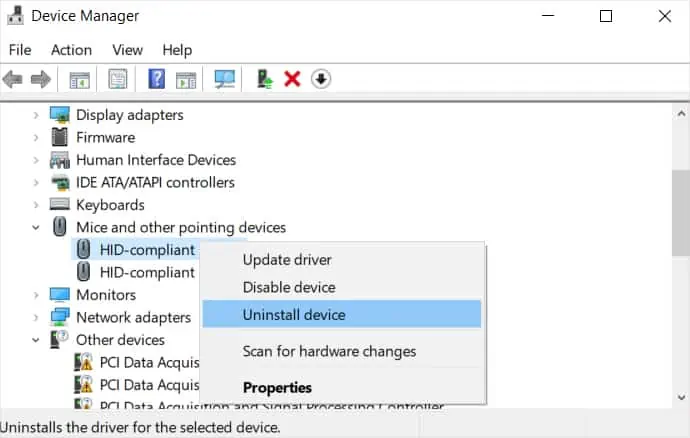Screen dimensions: 690x438
Task: Open the View menu
Action: [x=128, y=50]
